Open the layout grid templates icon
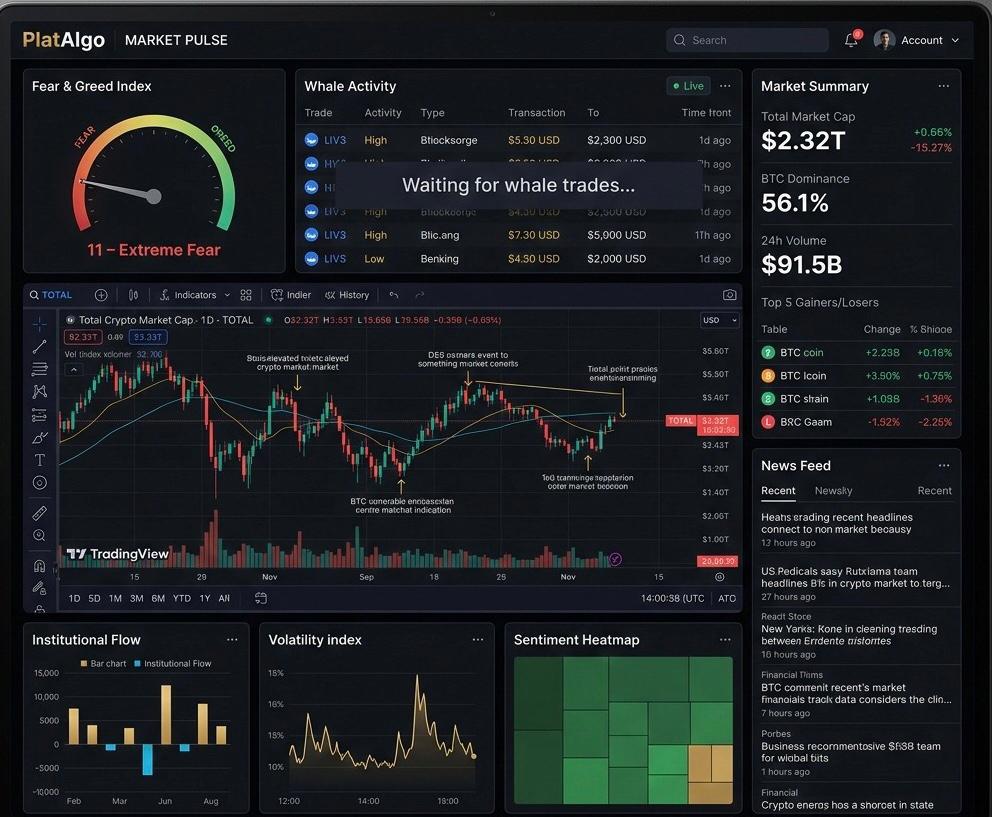The image size is (992, 817). [x=246, y=295]
